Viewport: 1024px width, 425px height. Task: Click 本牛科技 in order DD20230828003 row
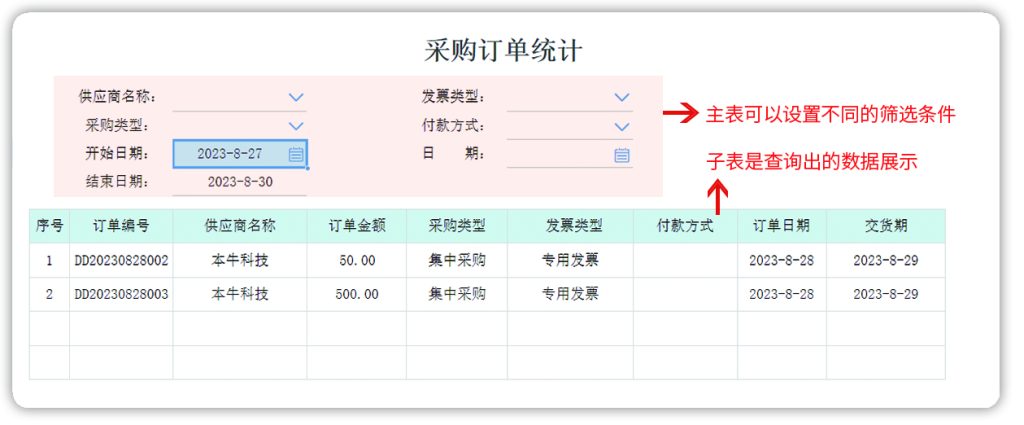coord(240,294)
